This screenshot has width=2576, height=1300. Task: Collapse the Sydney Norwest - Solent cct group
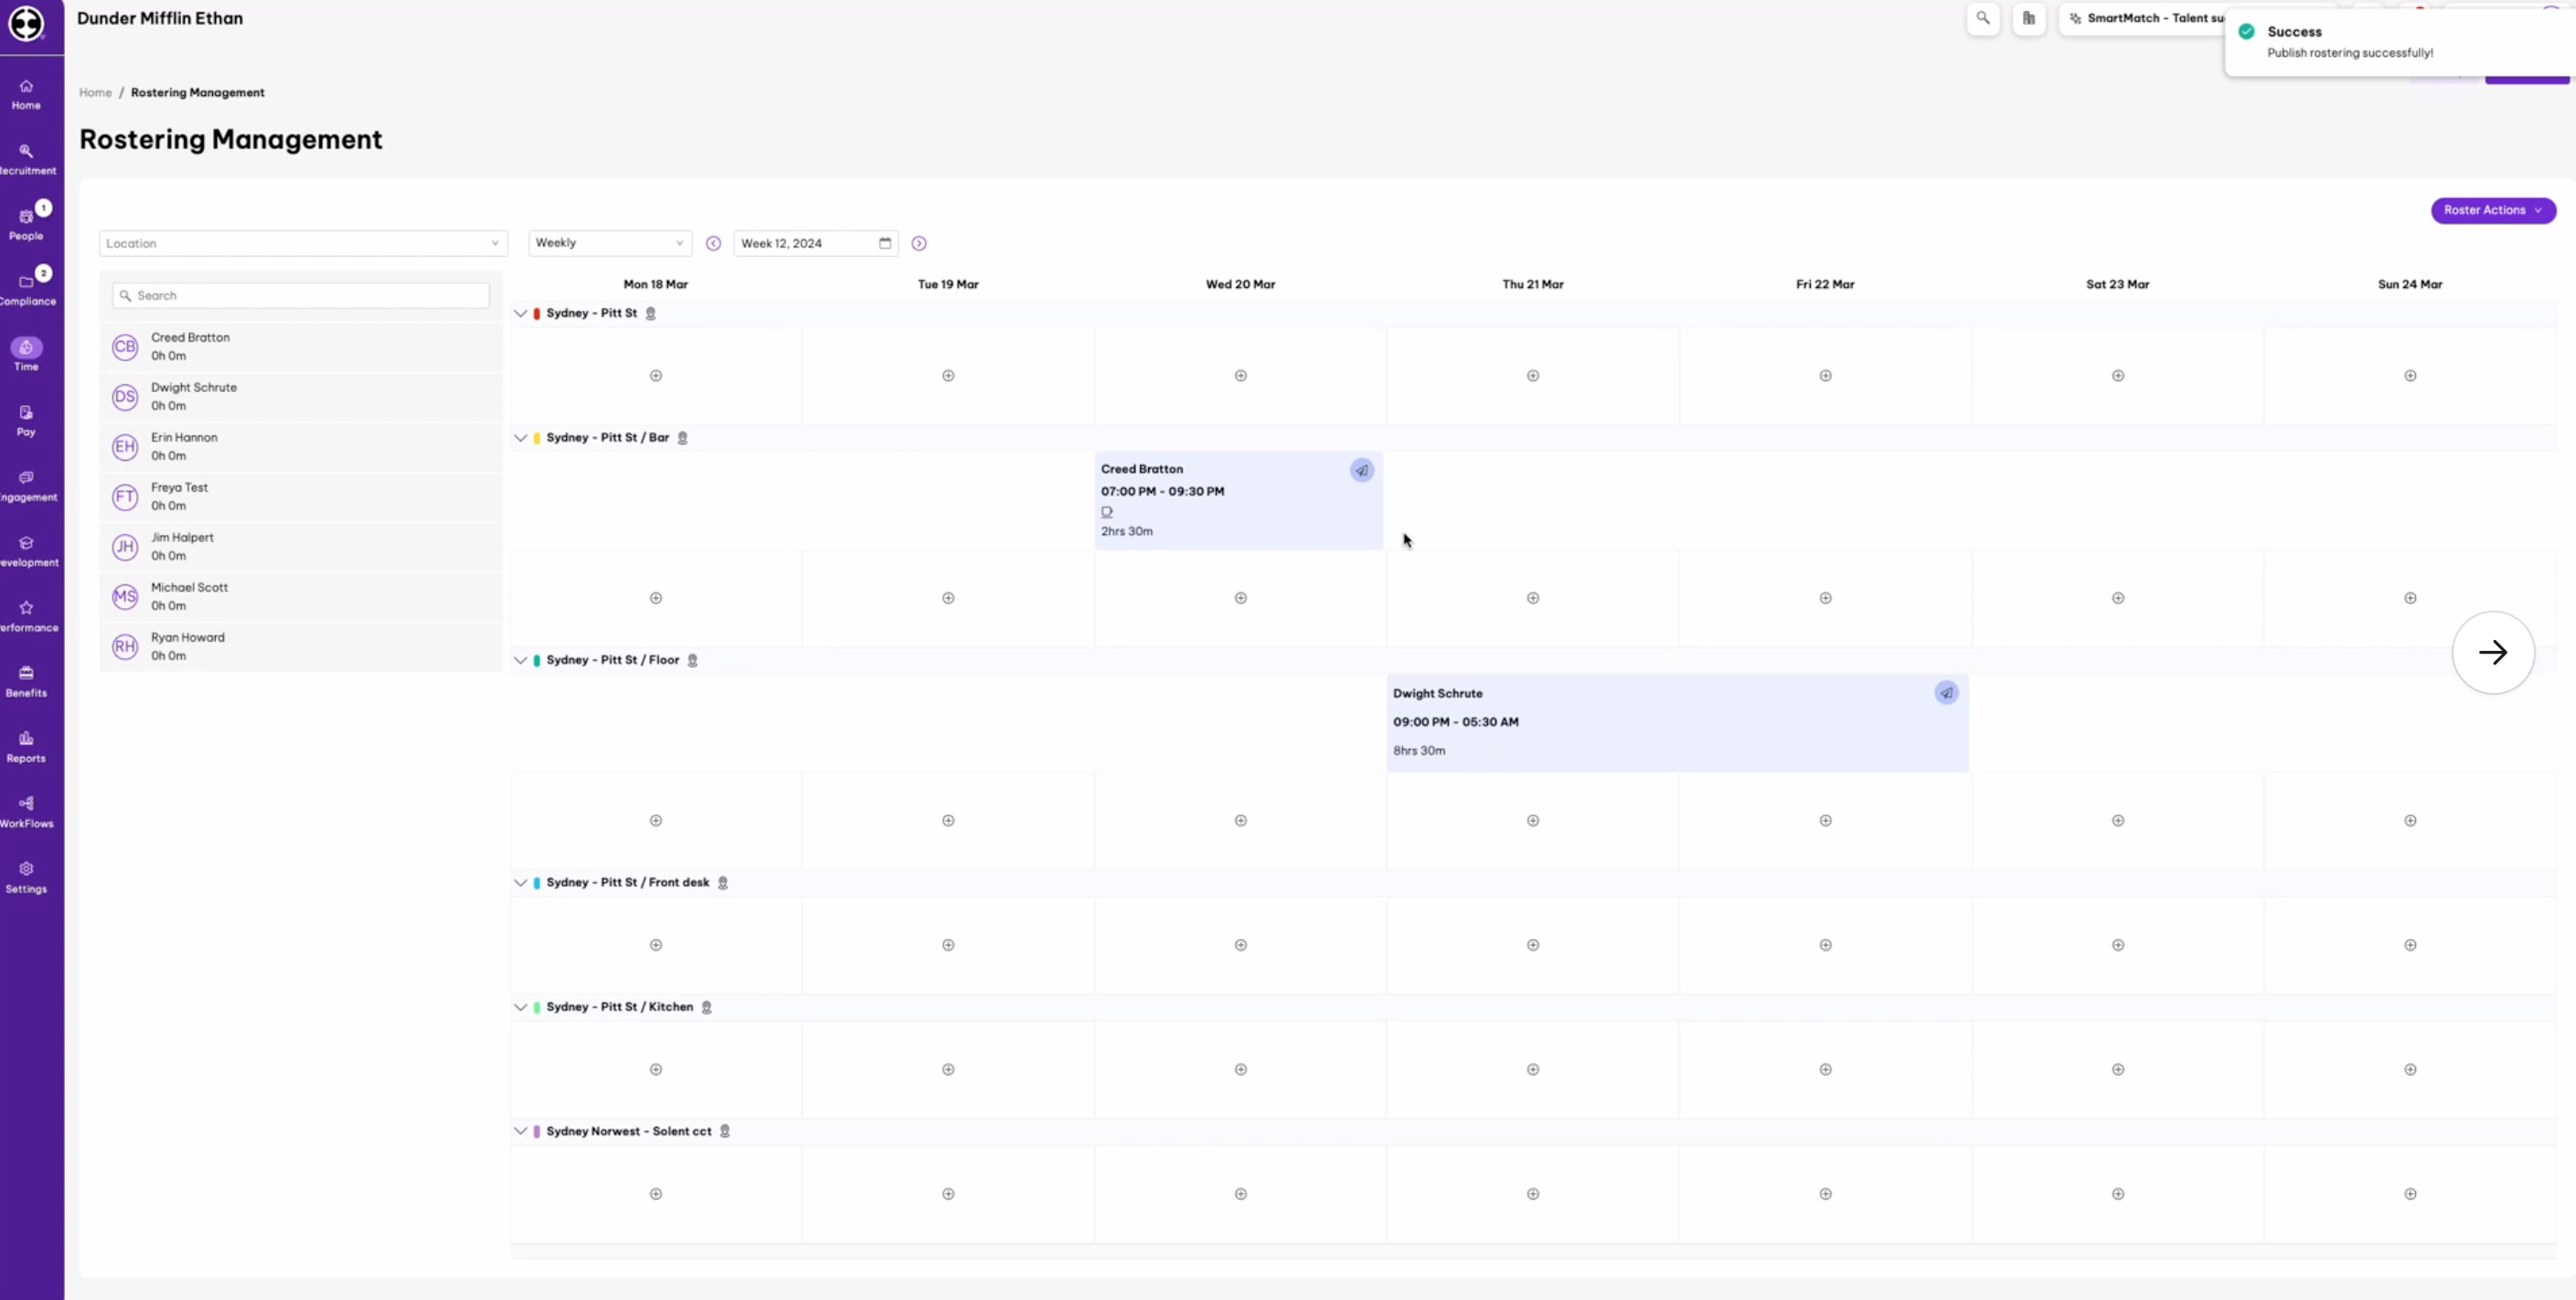click(x=520, y=1131)
